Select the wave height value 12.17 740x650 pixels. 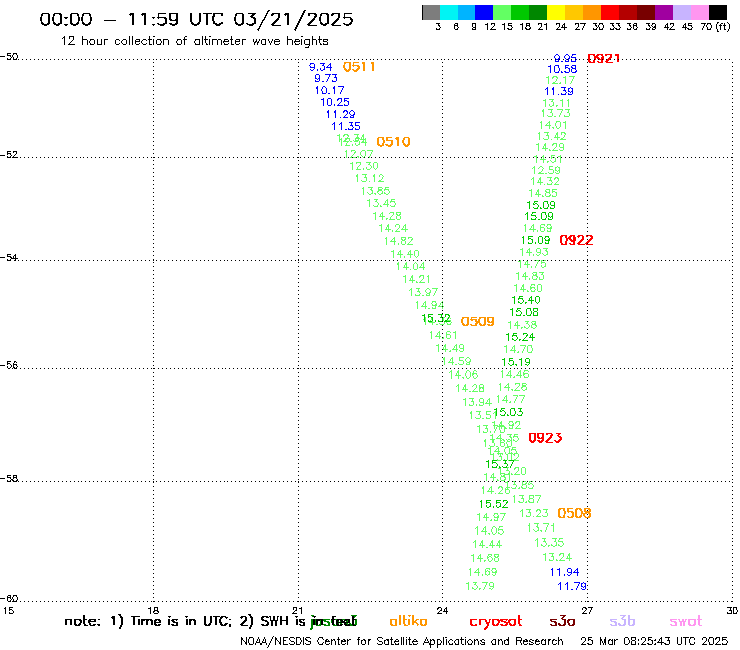pos(560,81)
